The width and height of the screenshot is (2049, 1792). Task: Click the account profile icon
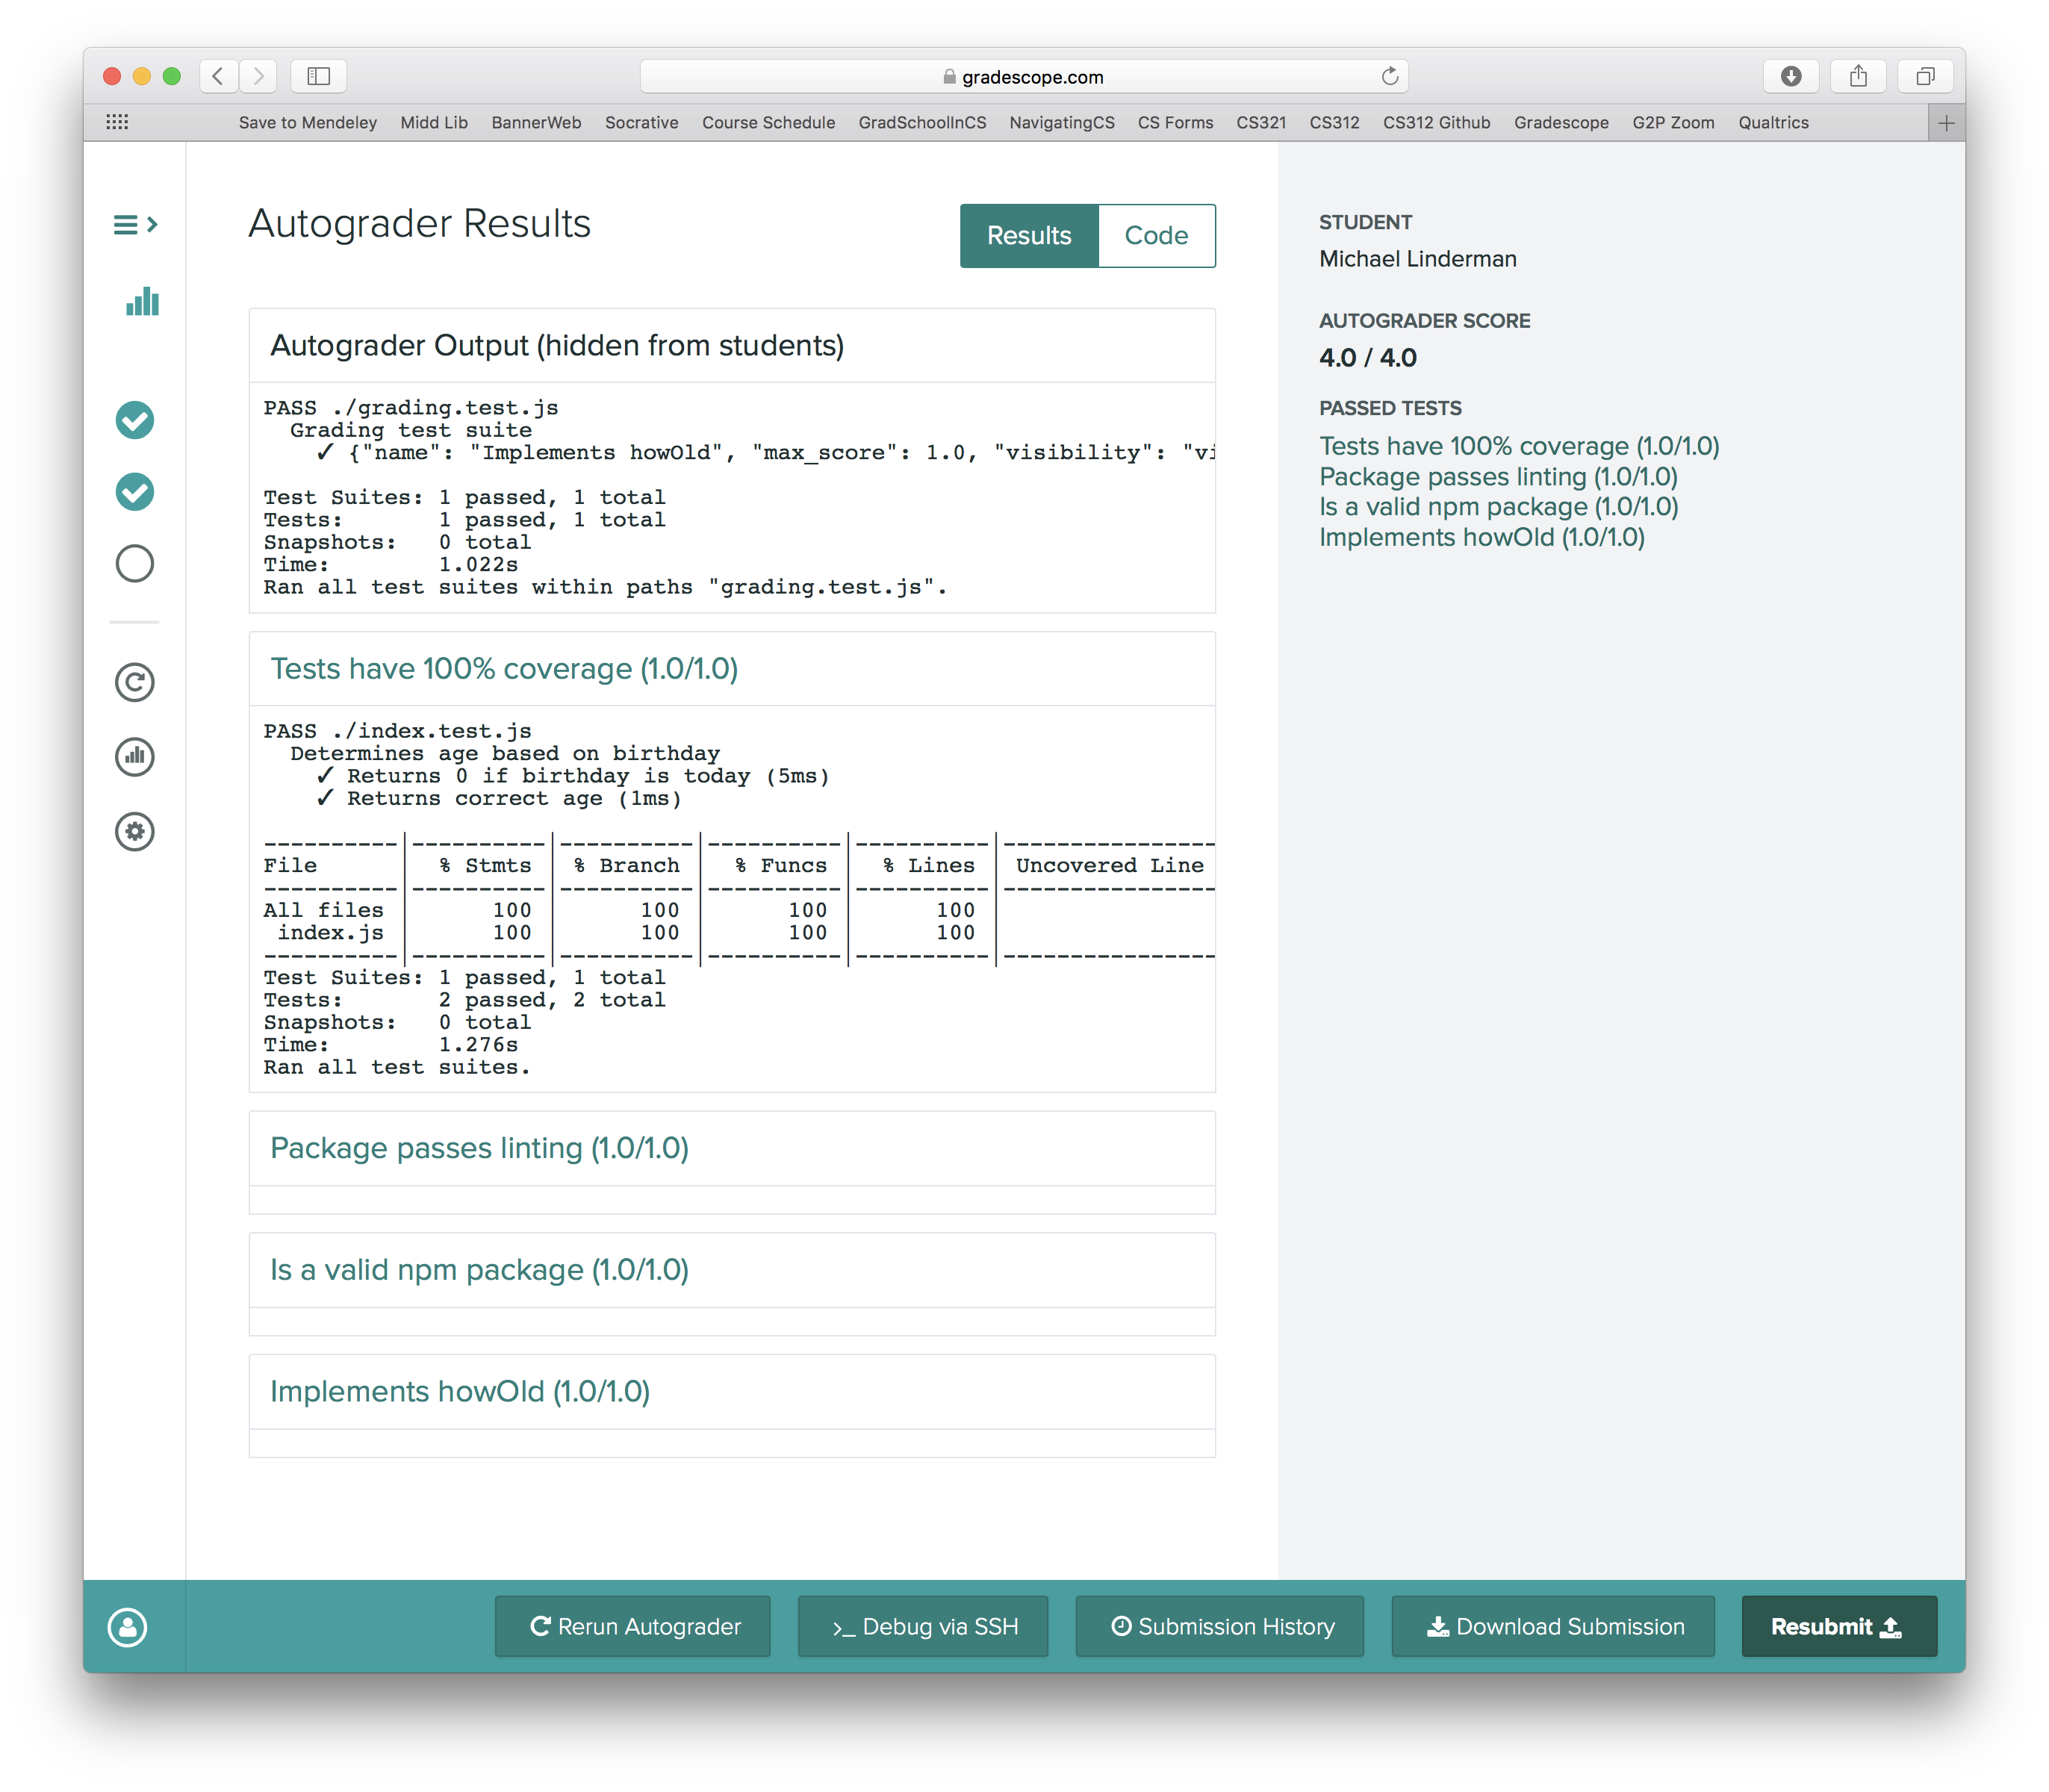coord(128,1627)
